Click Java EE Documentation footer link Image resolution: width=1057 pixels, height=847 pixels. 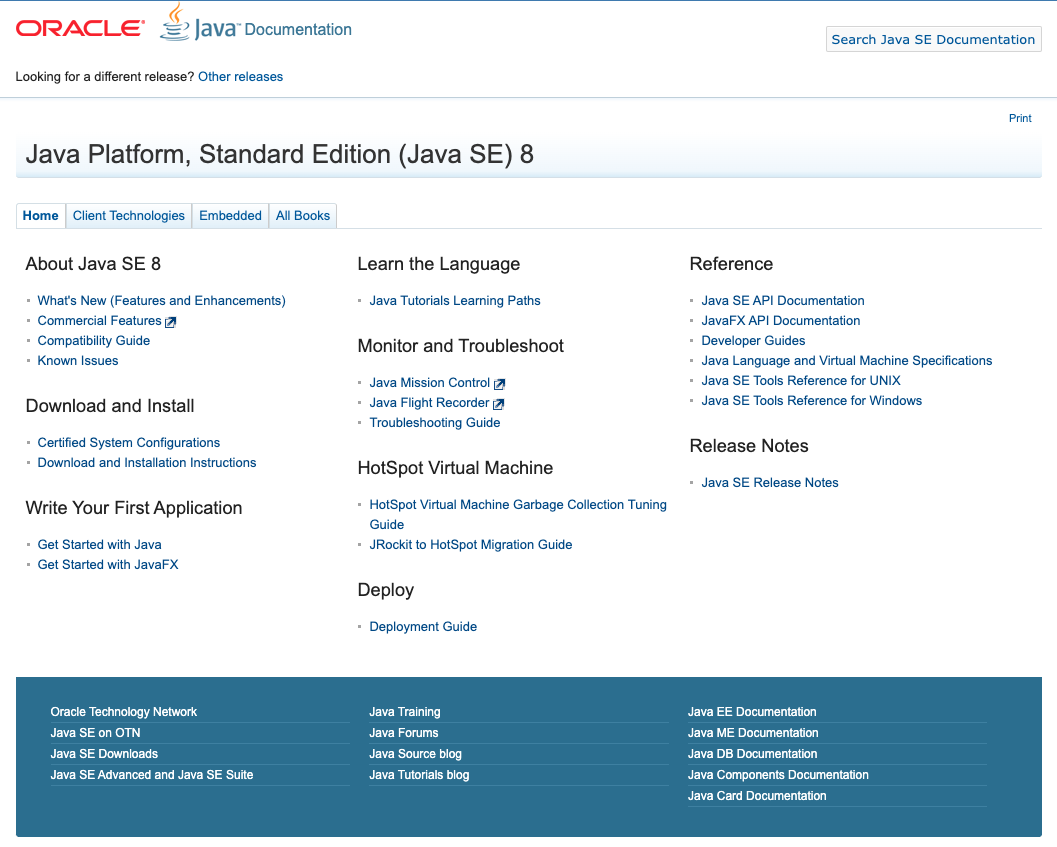coord(752,712)
